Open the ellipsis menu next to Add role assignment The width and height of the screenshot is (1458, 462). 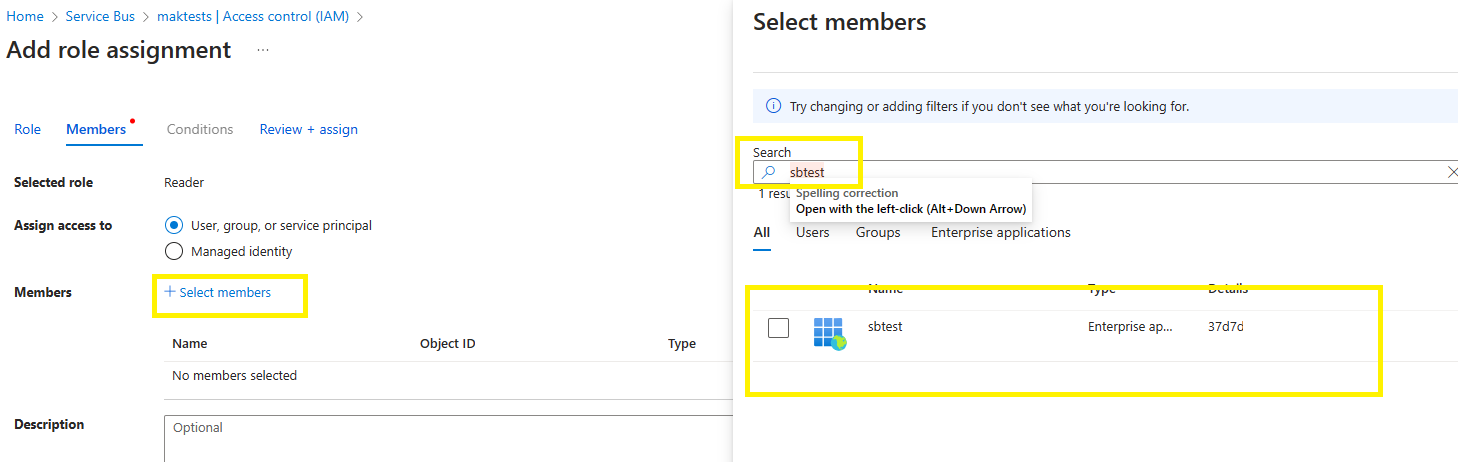[x=263, y=50]
